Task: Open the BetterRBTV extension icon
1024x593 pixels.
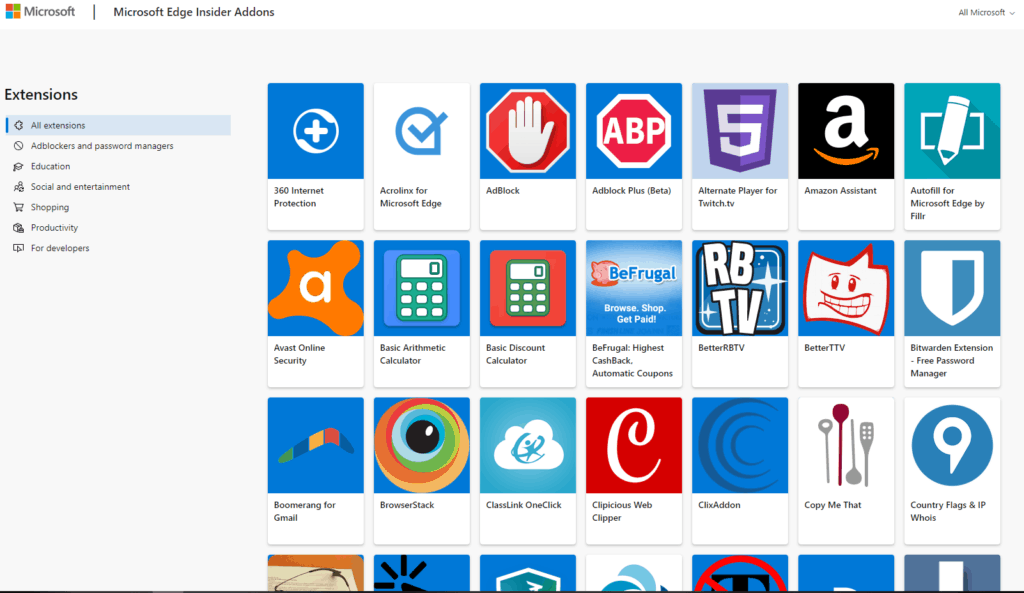Action: 740,288
